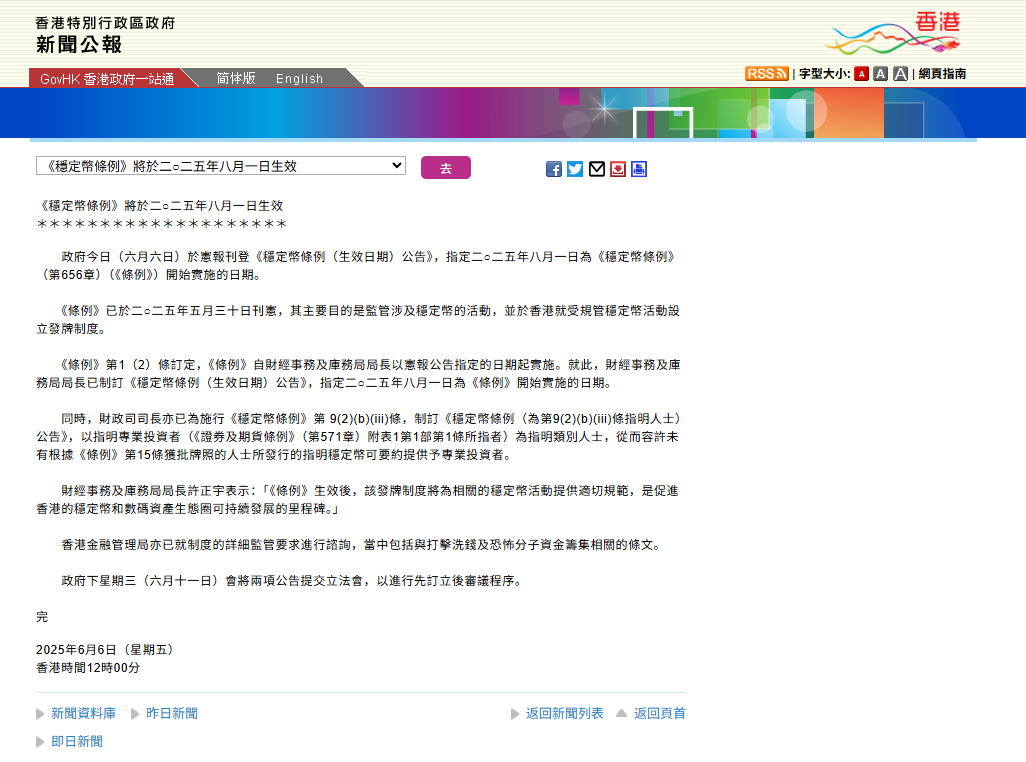This screenshot has width=1026, height=762.
Task: Click the red download icon
Action: (x=618, y=169)
